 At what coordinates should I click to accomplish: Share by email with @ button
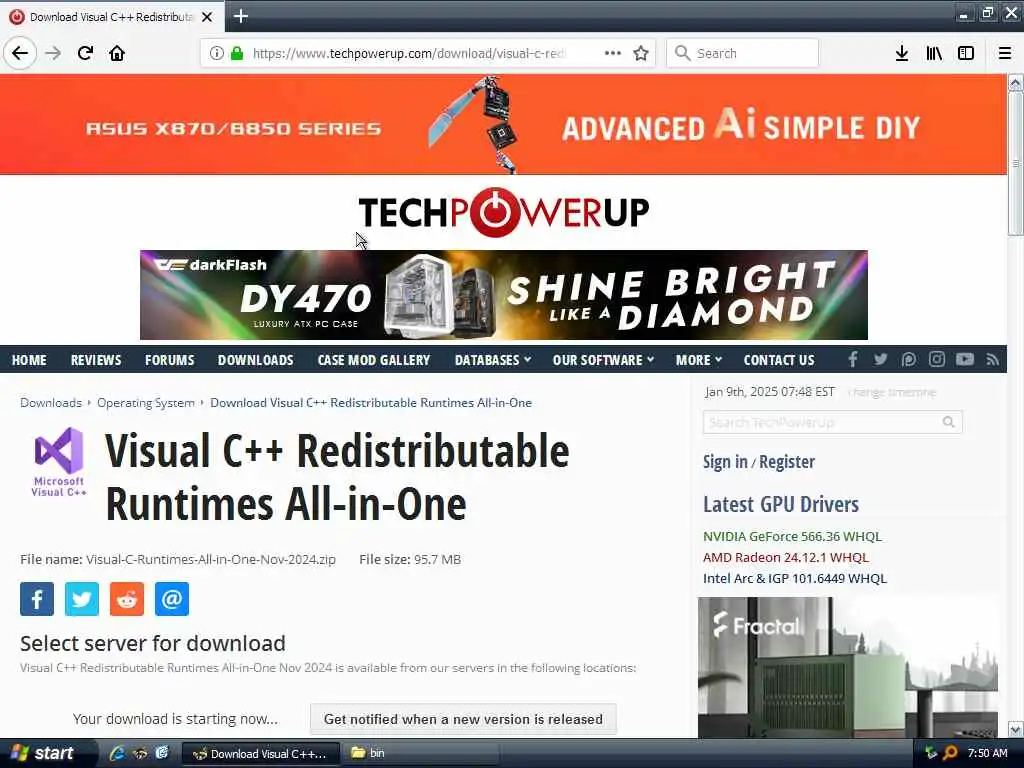(x=172, y=599)
